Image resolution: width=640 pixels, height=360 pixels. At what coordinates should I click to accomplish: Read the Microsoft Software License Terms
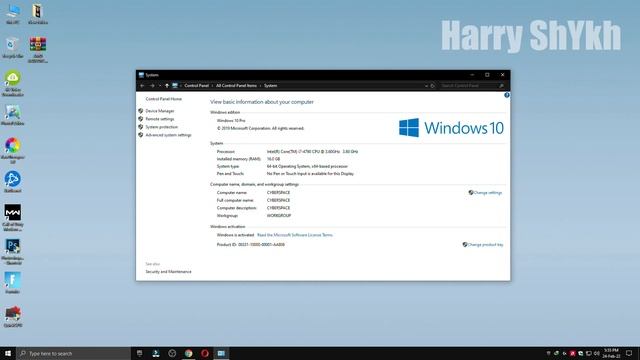(x=295, y=235)
